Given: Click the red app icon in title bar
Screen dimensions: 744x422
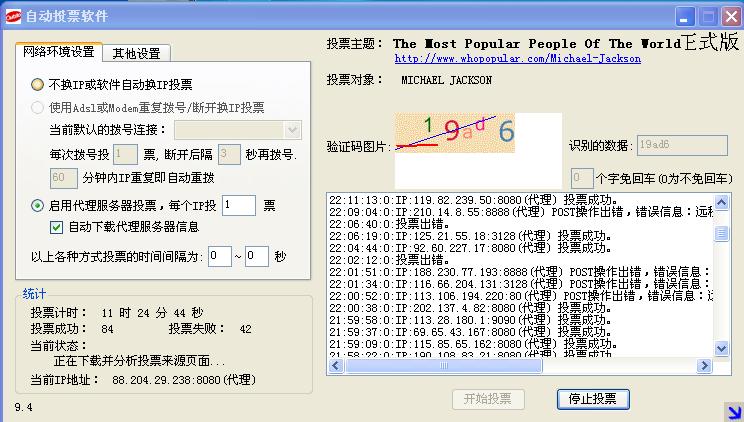Looking at the screenshot, I should point(13,16).
